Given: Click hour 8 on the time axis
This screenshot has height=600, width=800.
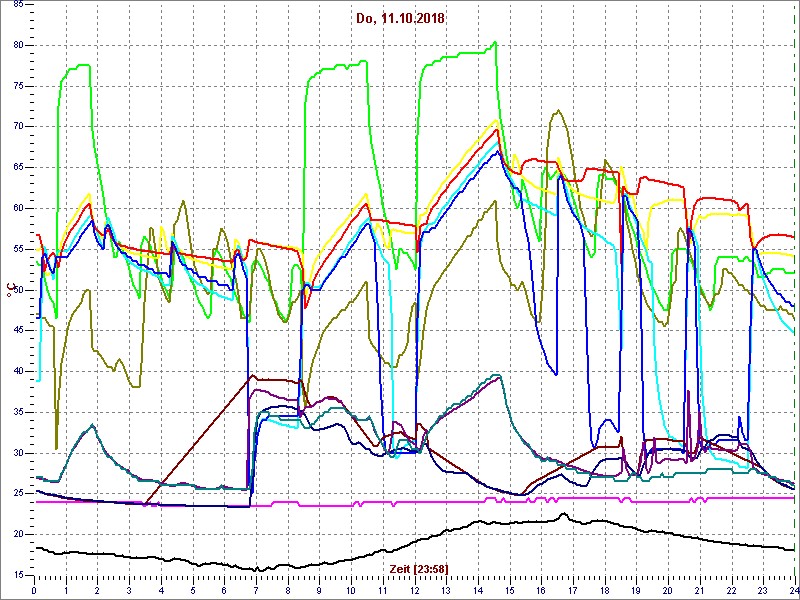Looking at the screenshot, I should click(x=287, y=588).
